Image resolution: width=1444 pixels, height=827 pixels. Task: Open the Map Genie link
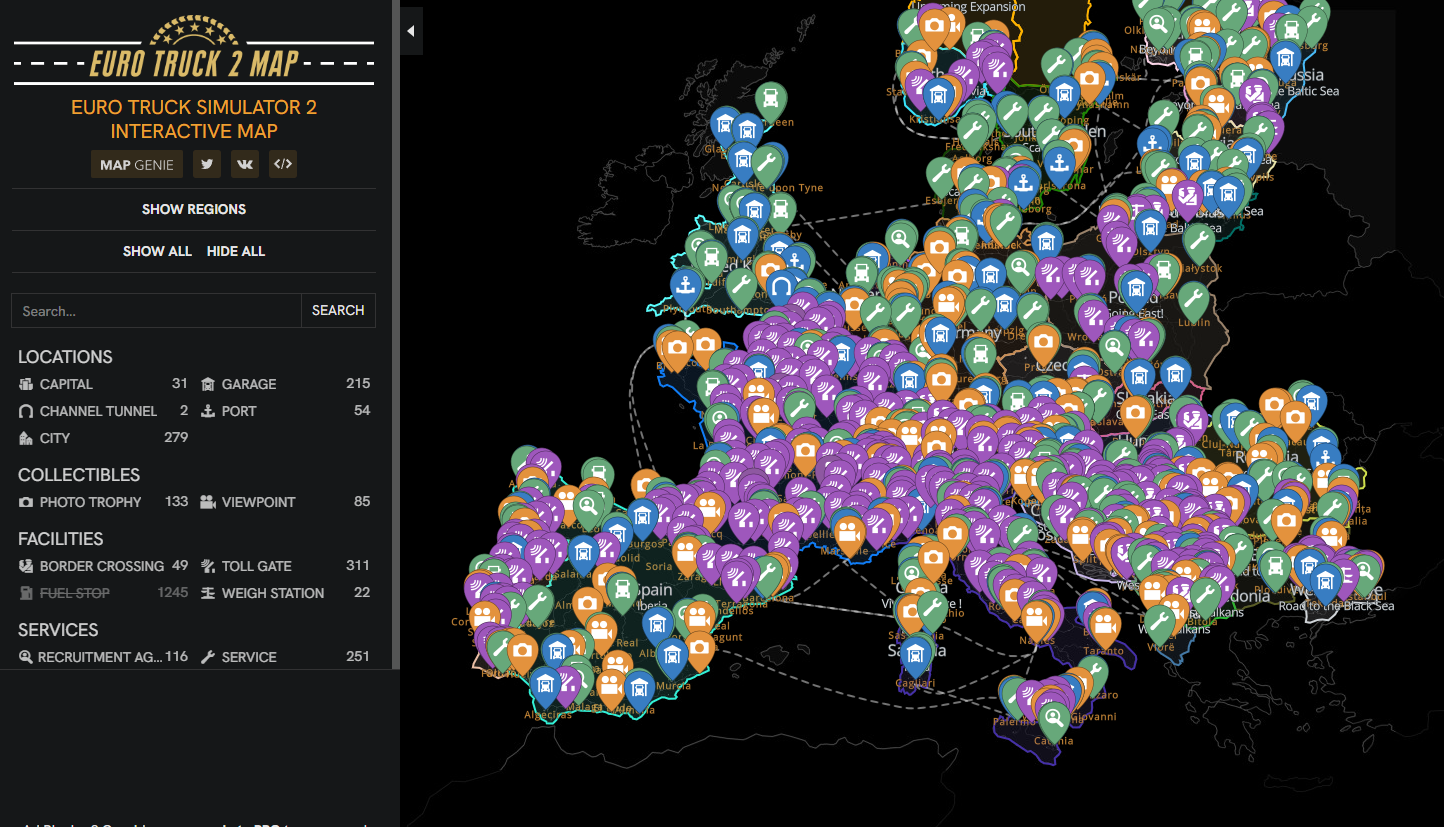coord(137,165)
